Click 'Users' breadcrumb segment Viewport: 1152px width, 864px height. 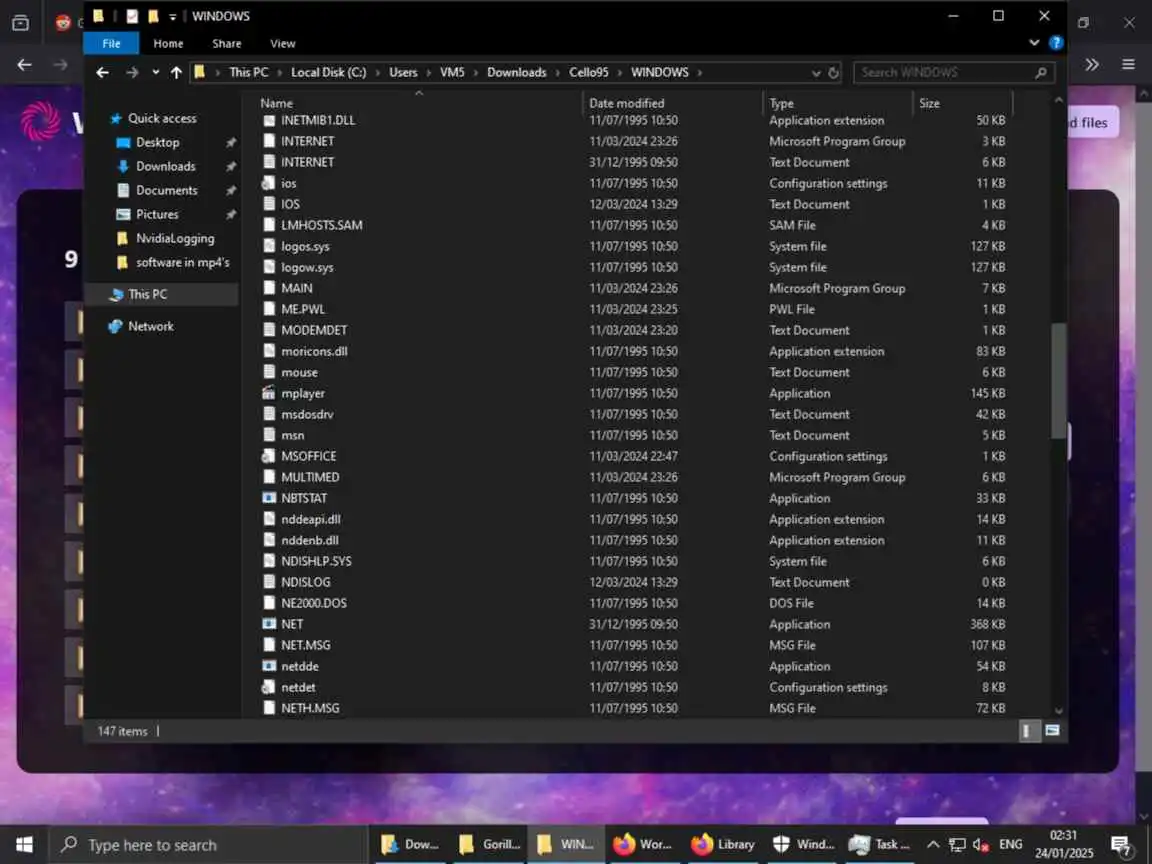click(403, 72)
